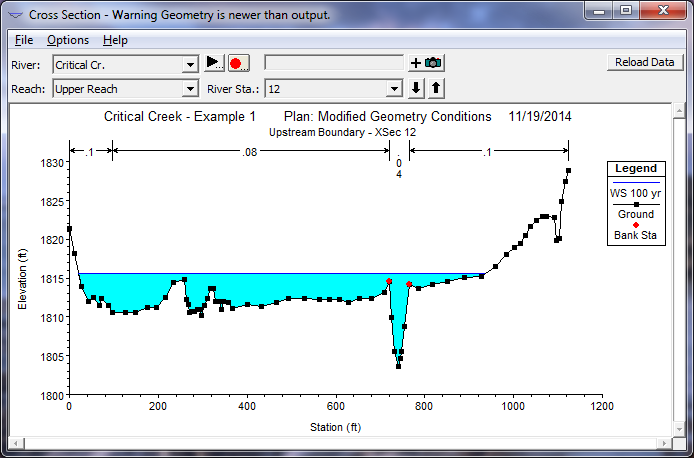Click the animate play button
The width and height of the screenshot is (694, 458).
[x=214, y=63]
